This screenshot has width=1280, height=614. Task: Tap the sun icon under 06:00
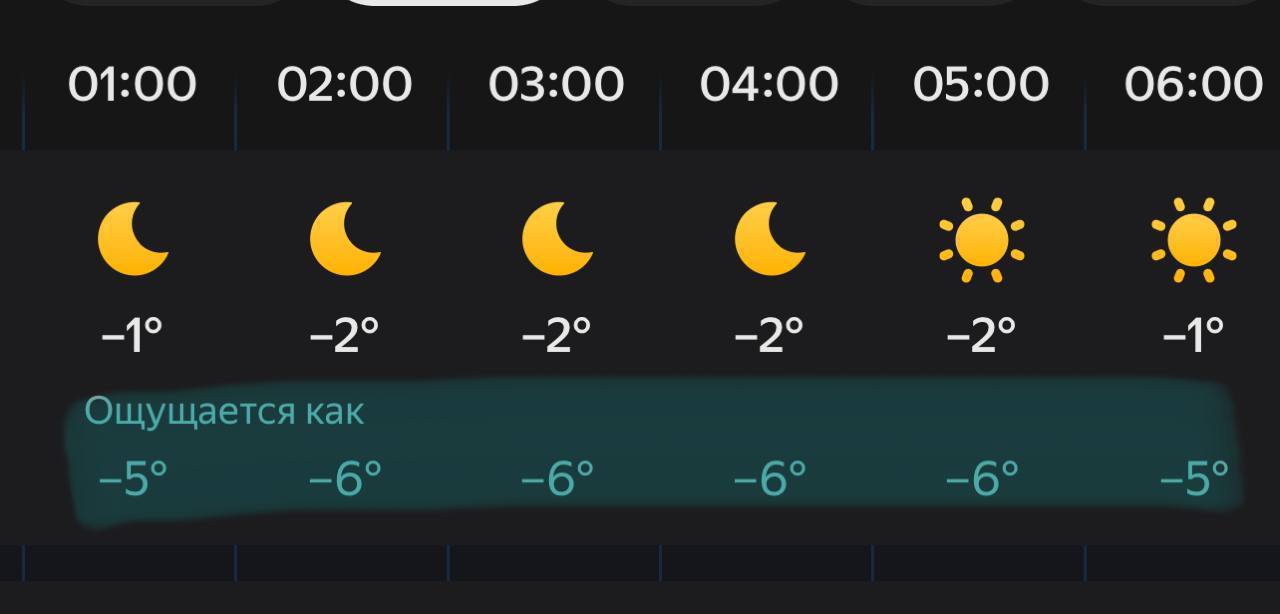(1194, 240)
